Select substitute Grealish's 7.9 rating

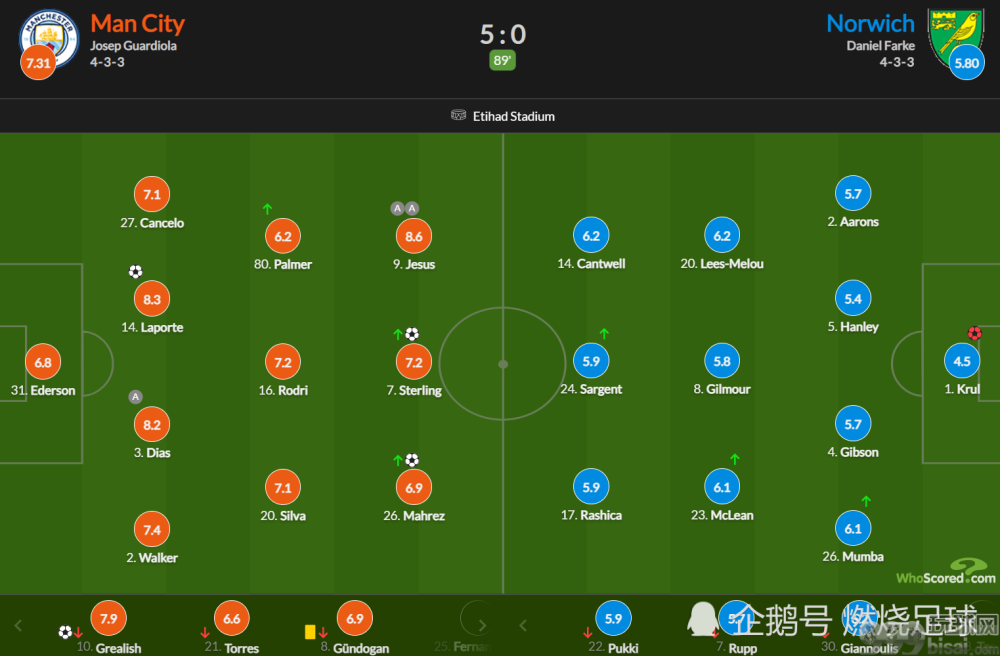pyautogui.click(x=108, y=618)
